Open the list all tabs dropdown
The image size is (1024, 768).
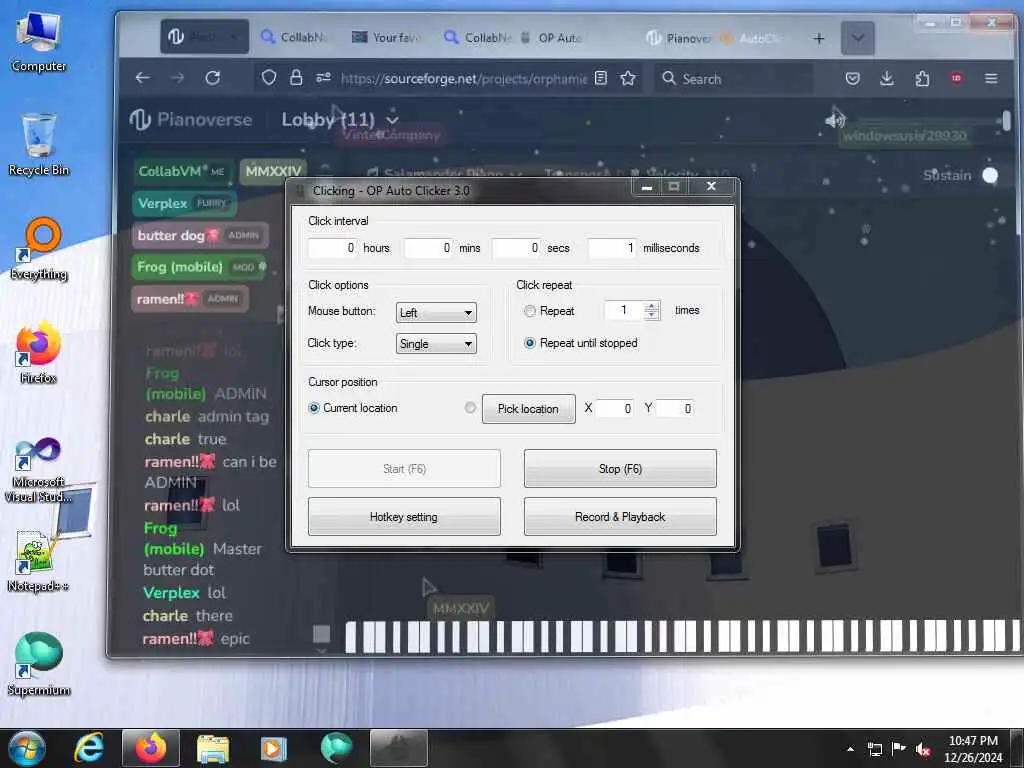[857, 39]
